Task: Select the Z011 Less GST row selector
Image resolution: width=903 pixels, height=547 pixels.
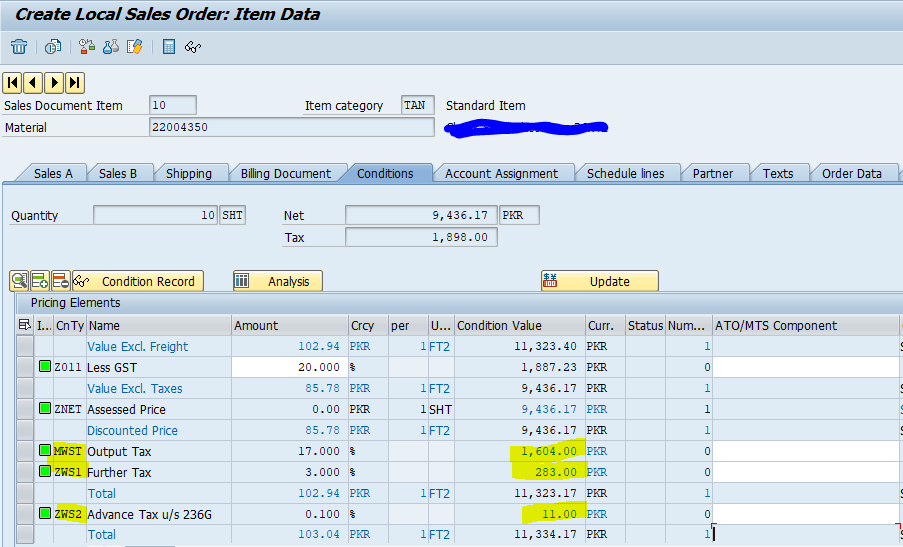Action: [25, 367]
